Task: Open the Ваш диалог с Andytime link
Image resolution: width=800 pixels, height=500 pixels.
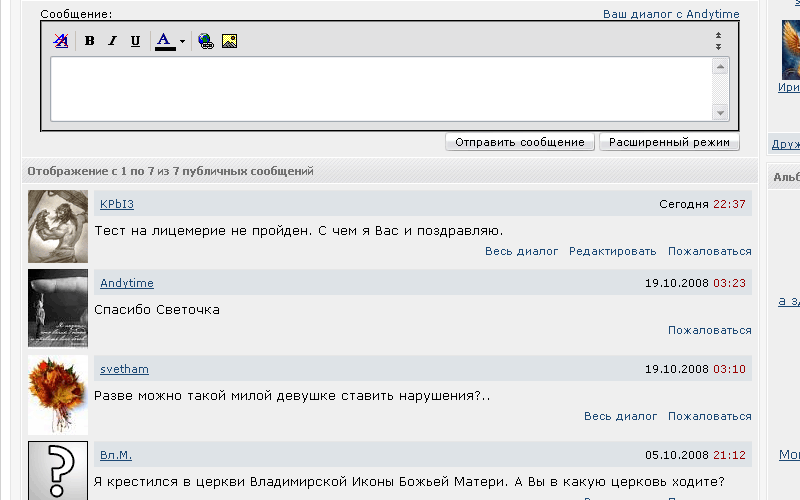Action: pos(671,14)
